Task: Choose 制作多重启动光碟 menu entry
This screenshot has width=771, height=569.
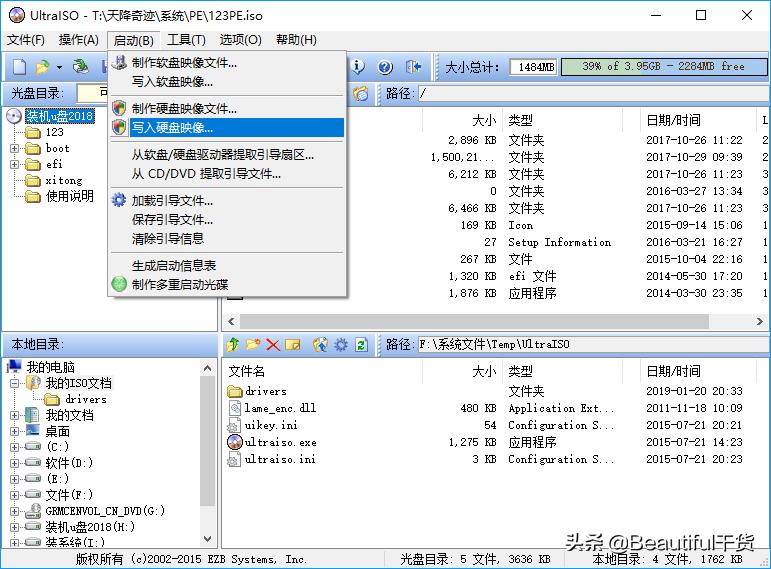Action: pyautogui.click(x=227, y=284)
